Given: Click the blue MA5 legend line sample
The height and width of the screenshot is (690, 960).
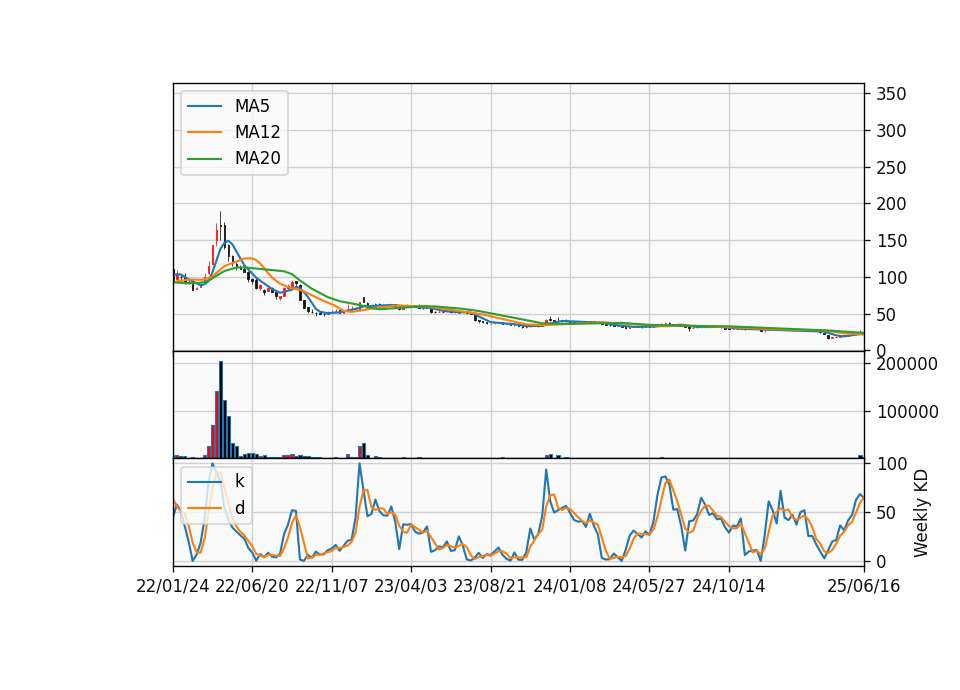Looking at the screenshot, I should click(204, 106).
